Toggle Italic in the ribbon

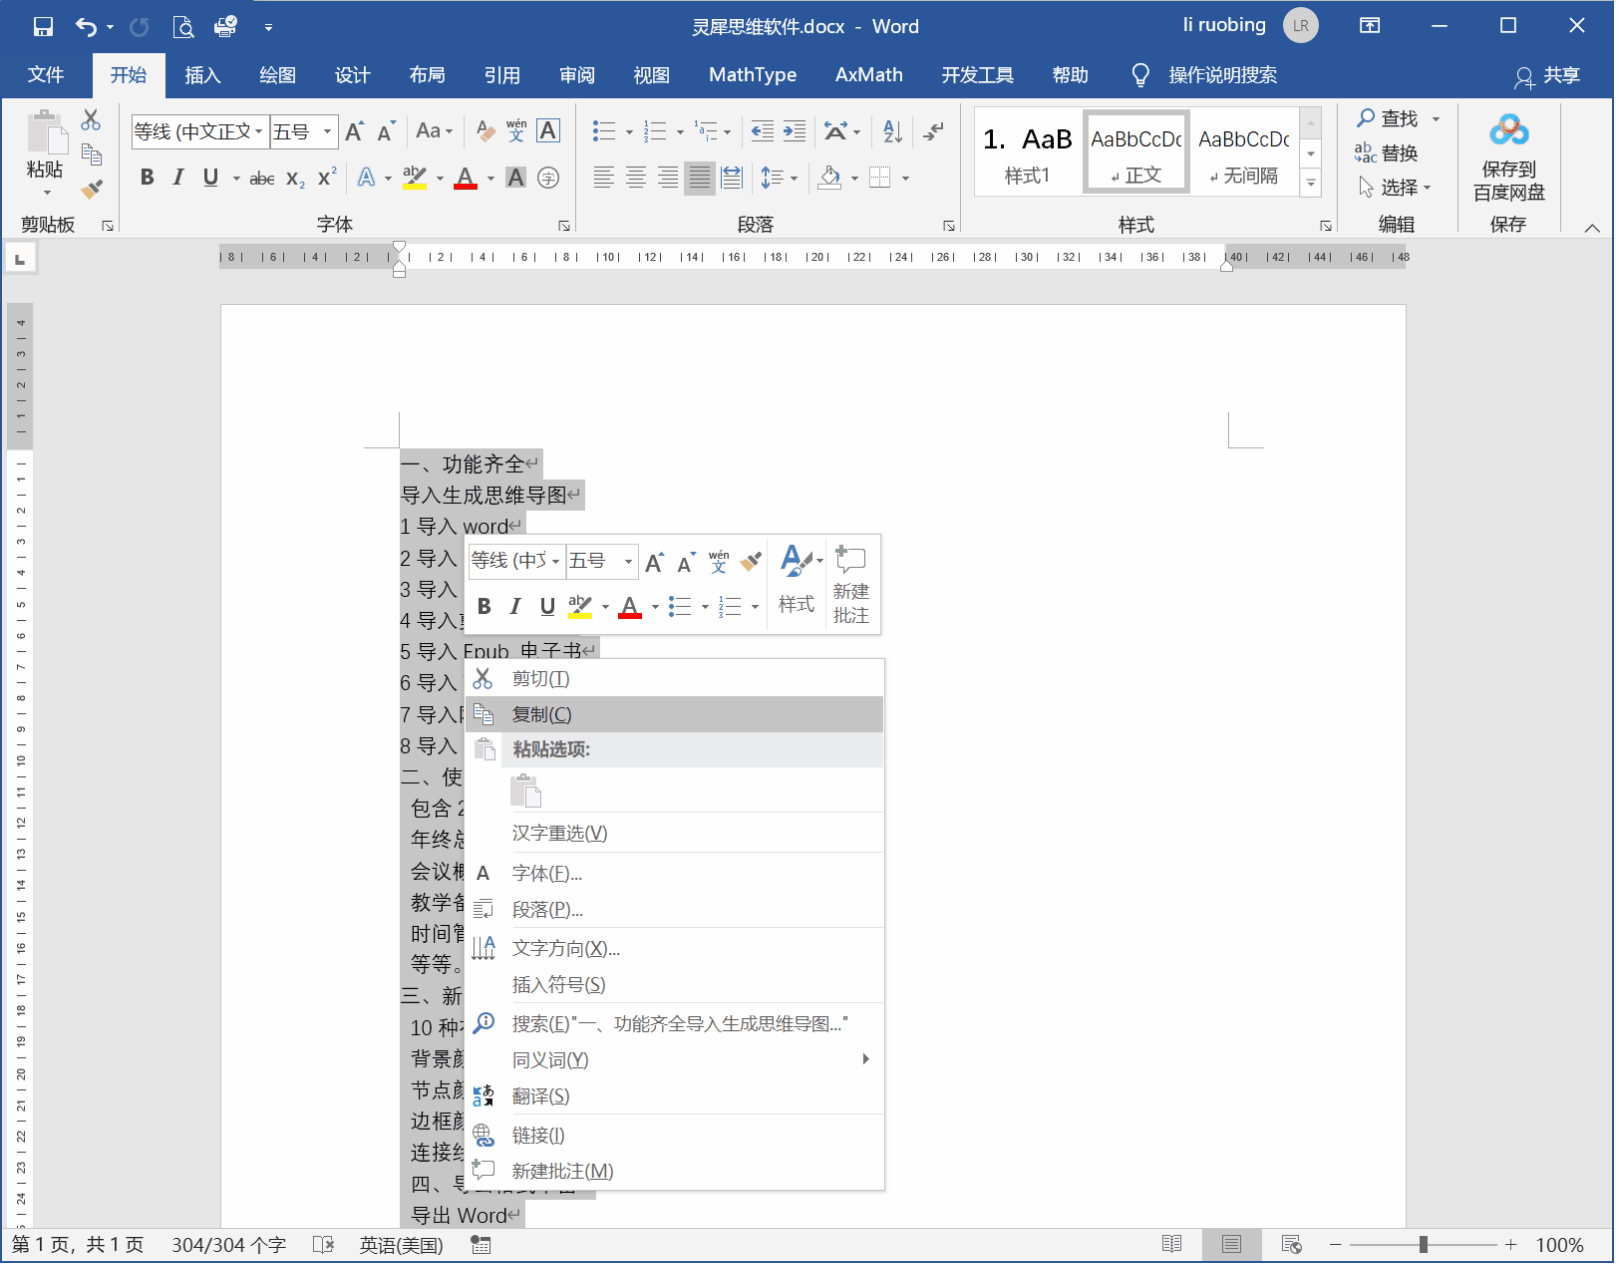178,178
